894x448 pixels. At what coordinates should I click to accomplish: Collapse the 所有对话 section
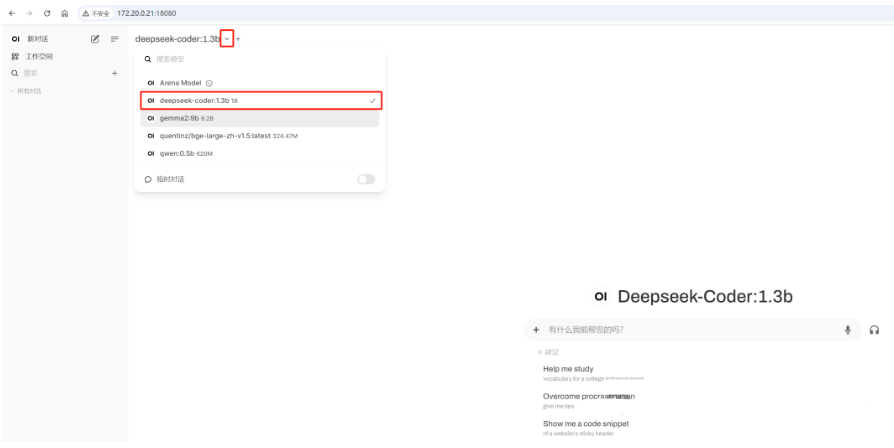(26, 91)
